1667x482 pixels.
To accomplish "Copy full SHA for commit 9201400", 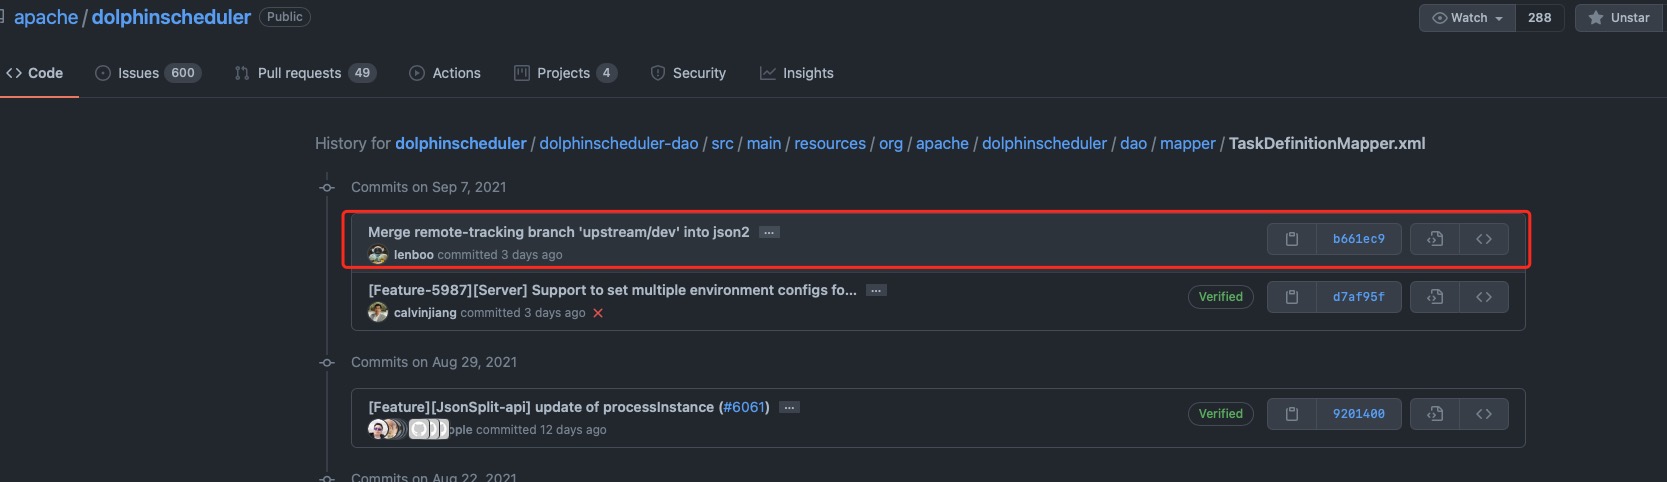I will tap(1291, 414).
